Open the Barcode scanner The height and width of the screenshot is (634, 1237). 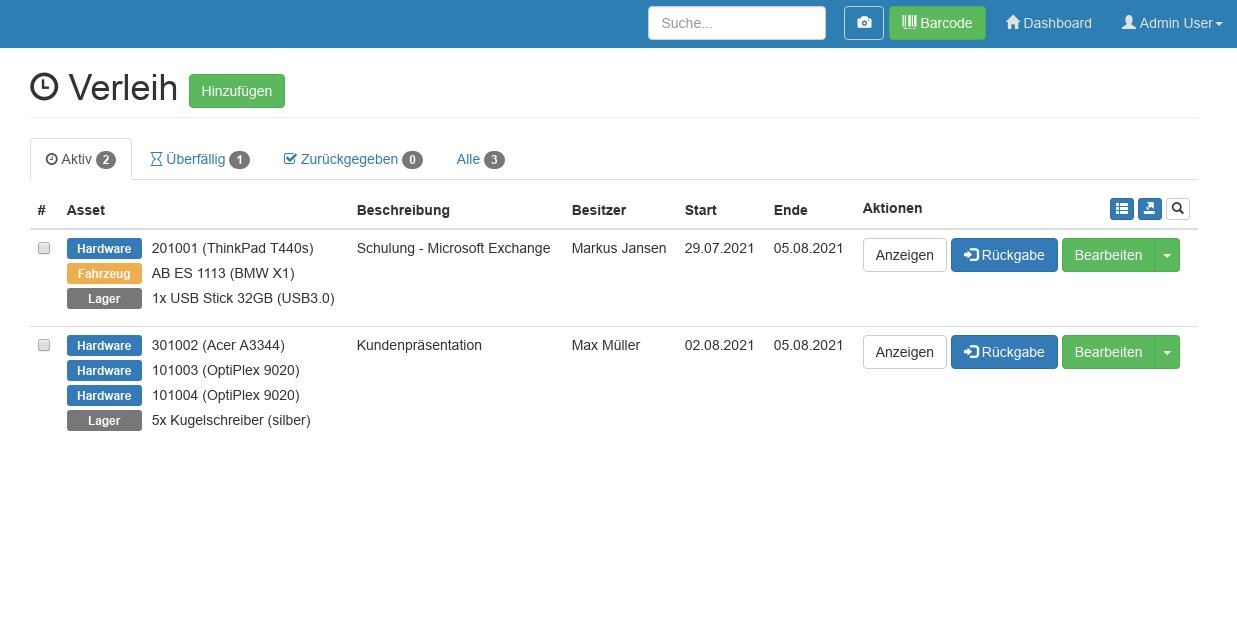tap(936, 22)
